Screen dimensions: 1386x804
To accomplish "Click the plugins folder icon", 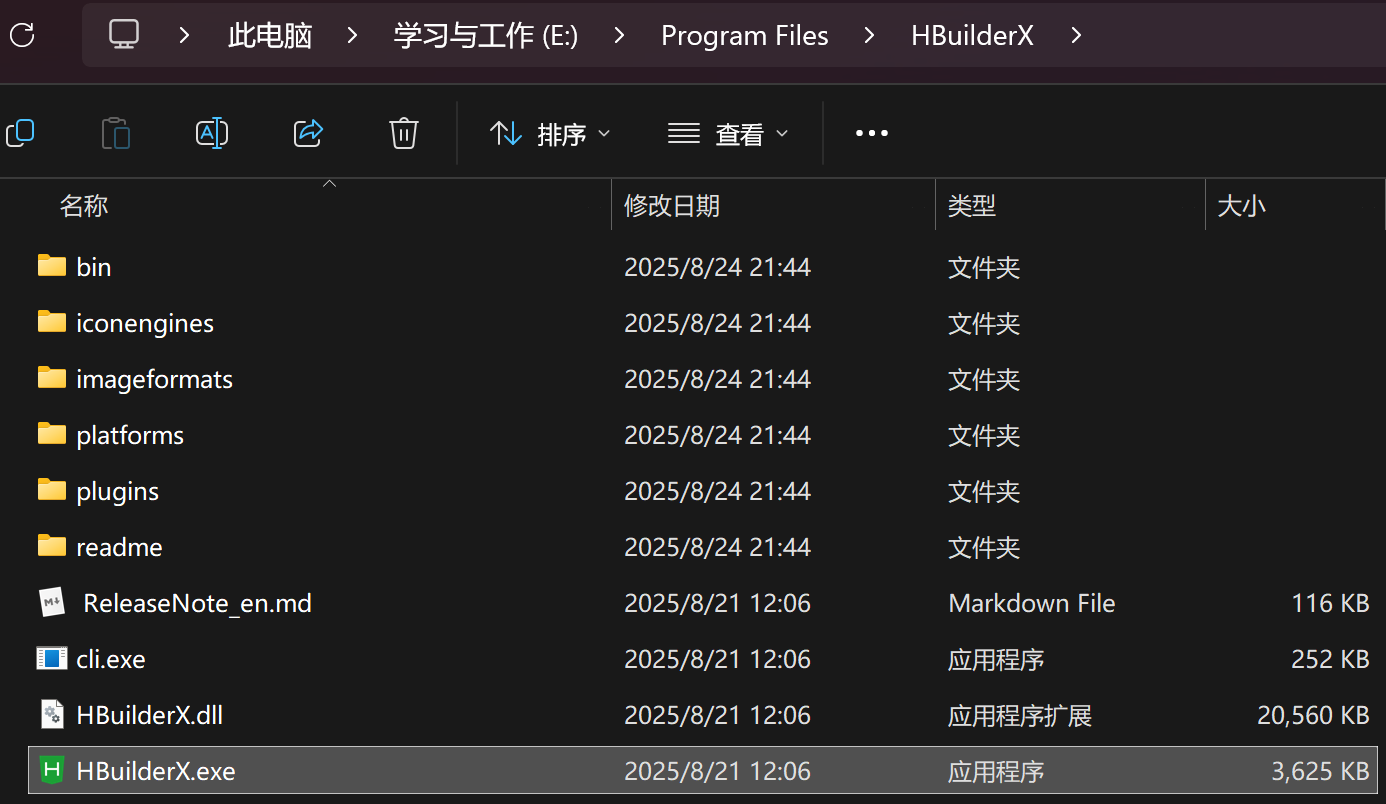I will [x=52, y=490].
